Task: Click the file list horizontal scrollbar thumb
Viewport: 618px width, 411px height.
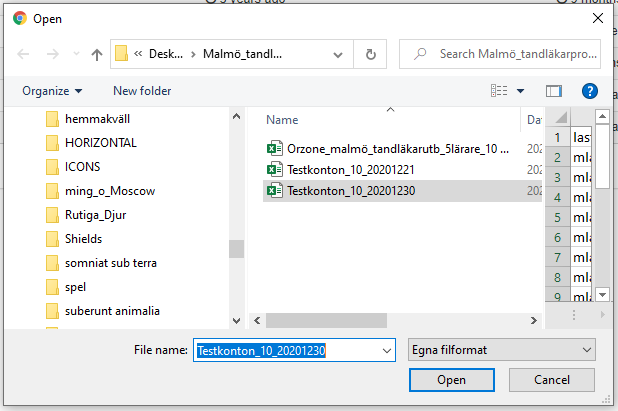Action: click(x=326, y=320)
